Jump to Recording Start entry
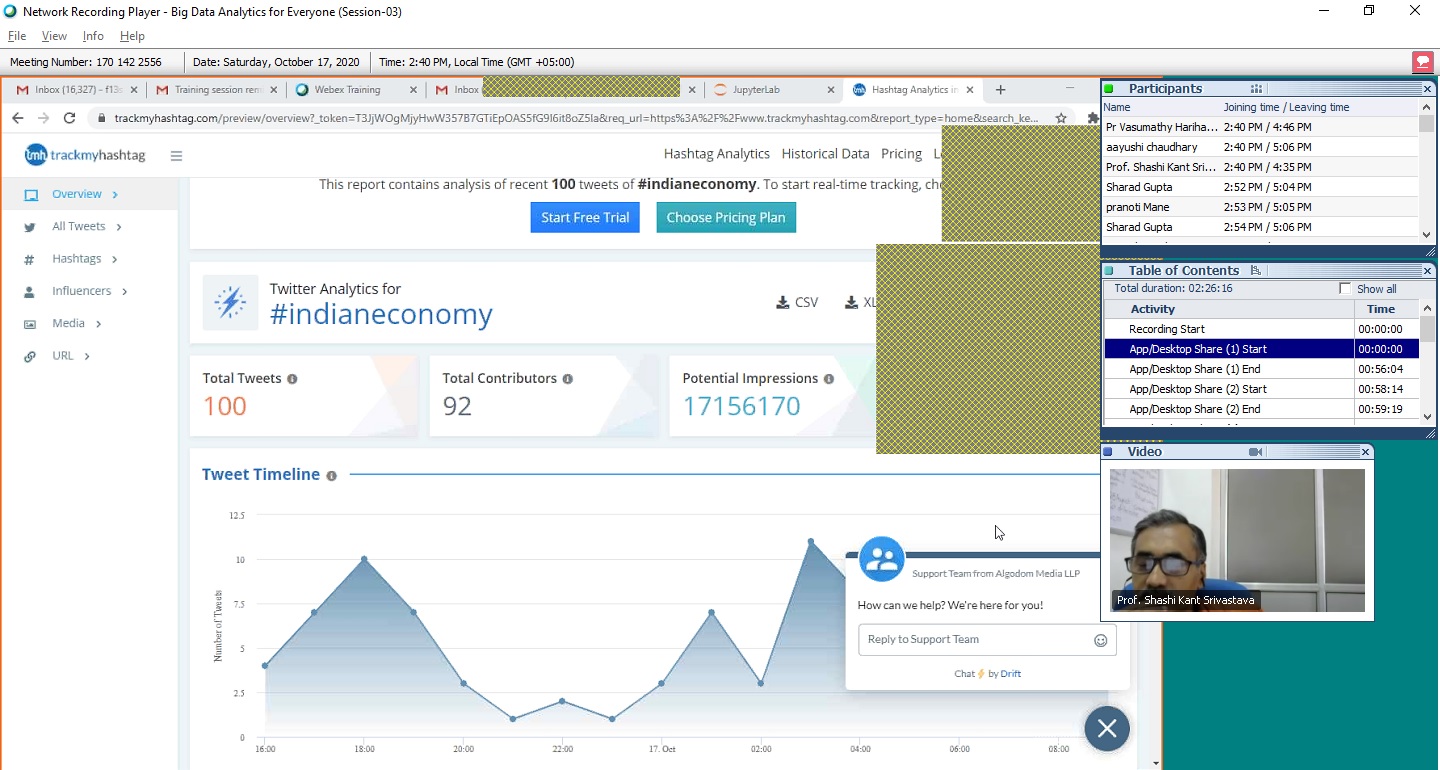Image resolution: width=1440 pixels, height=770 pixels. pos(1260,329)
